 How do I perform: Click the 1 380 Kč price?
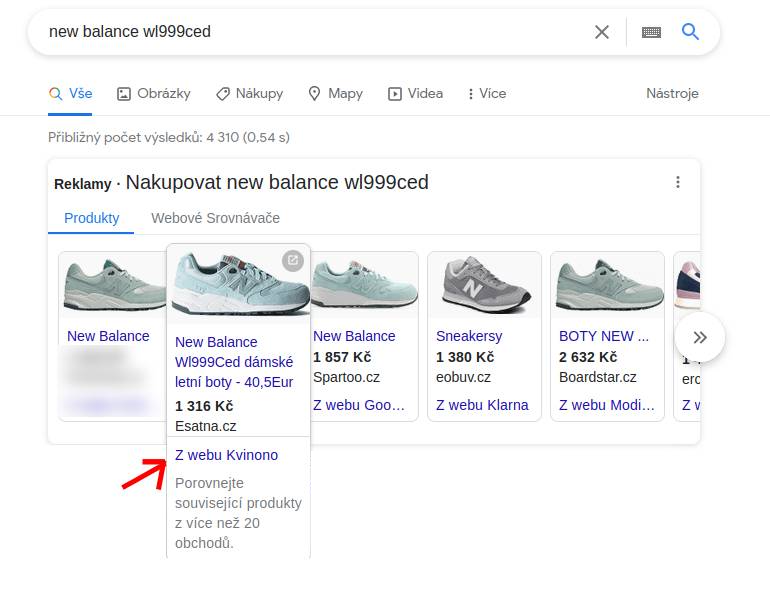coord(465,357)
